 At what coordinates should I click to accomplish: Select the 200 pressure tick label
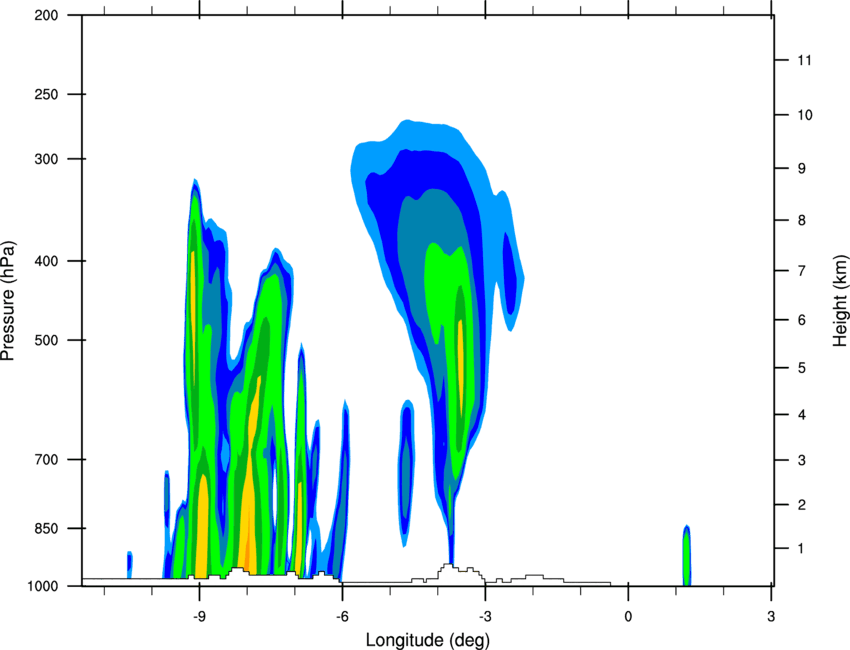point(46,15)
